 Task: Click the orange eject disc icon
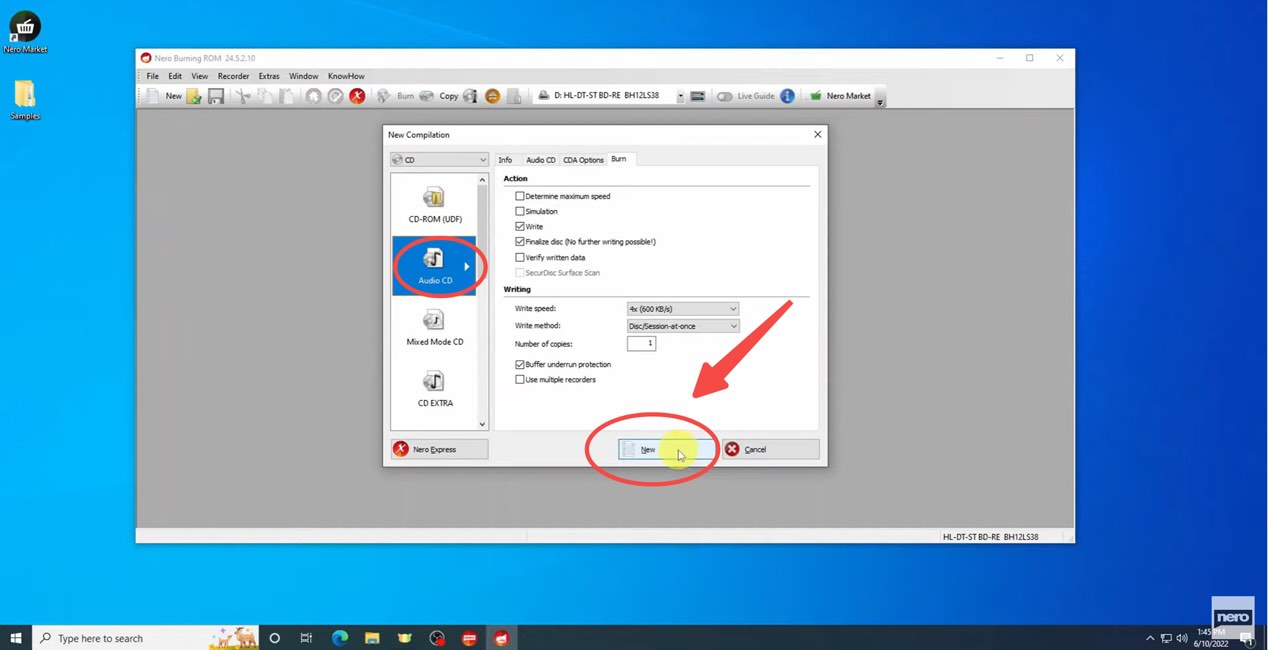click(492, 96)
